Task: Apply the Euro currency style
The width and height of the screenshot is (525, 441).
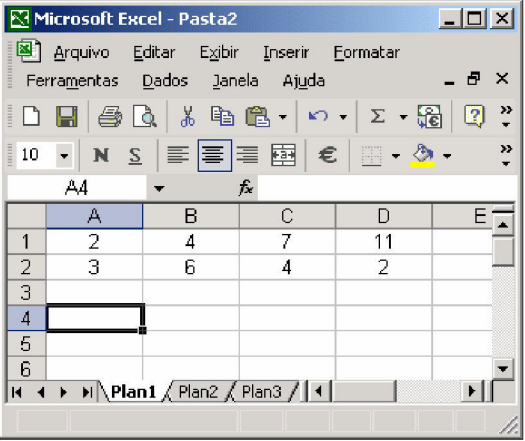Action: (x=327, y=155)
